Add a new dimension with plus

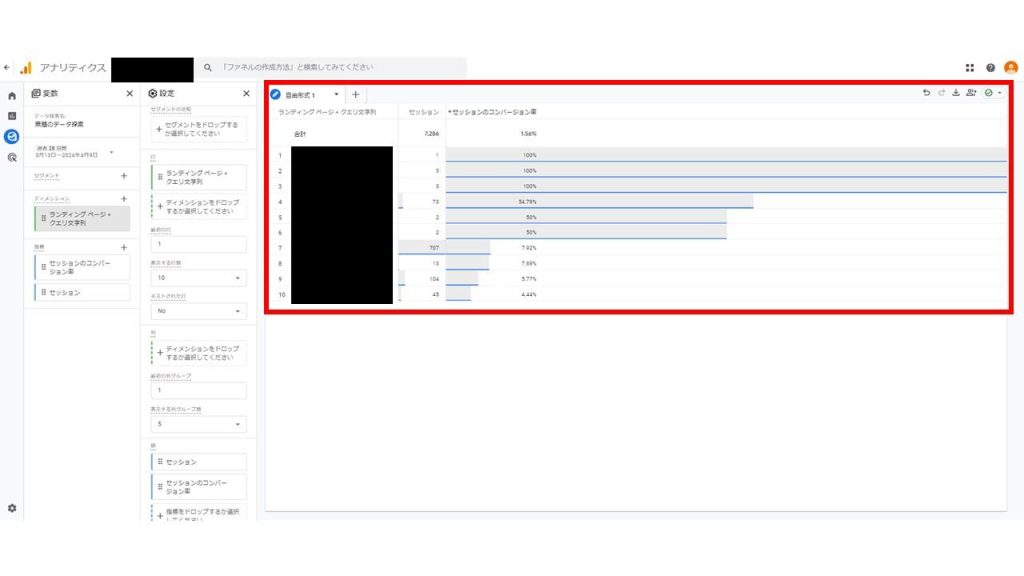124,199
